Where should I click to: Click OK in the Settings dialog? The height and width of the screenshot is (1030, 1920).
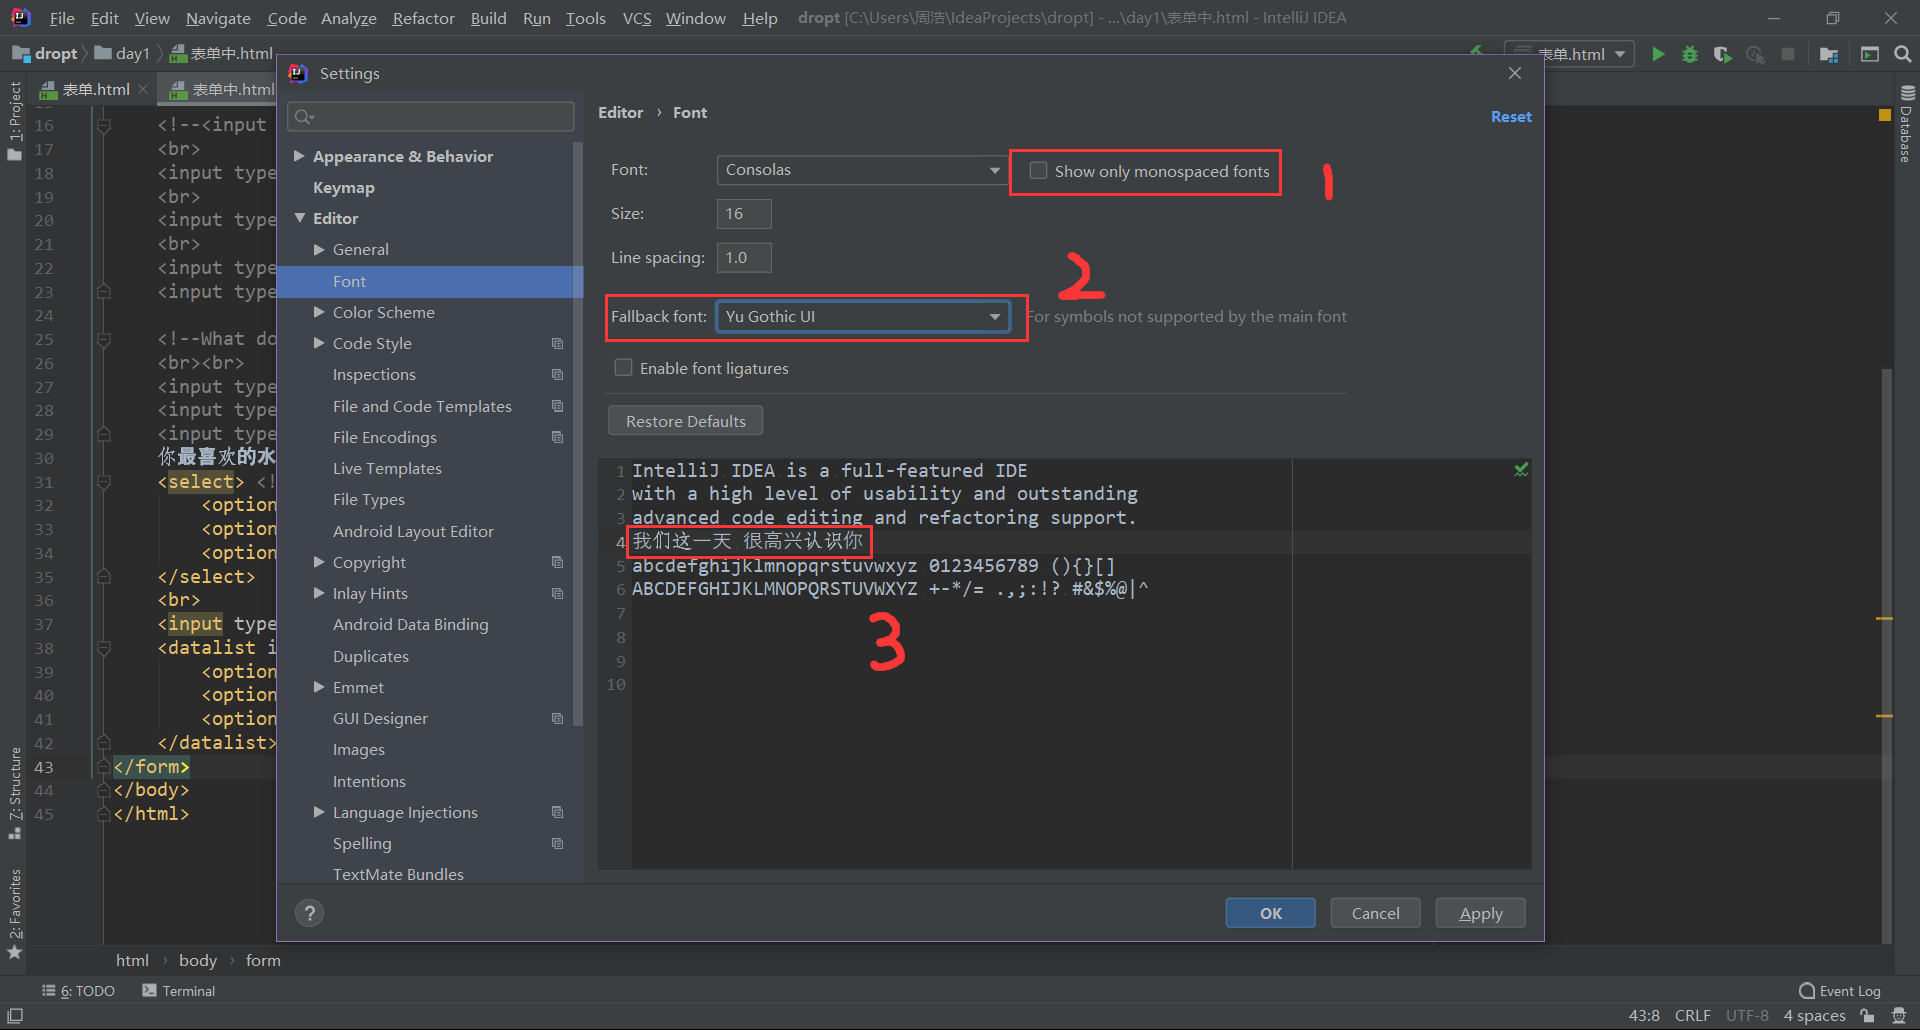1270,913
